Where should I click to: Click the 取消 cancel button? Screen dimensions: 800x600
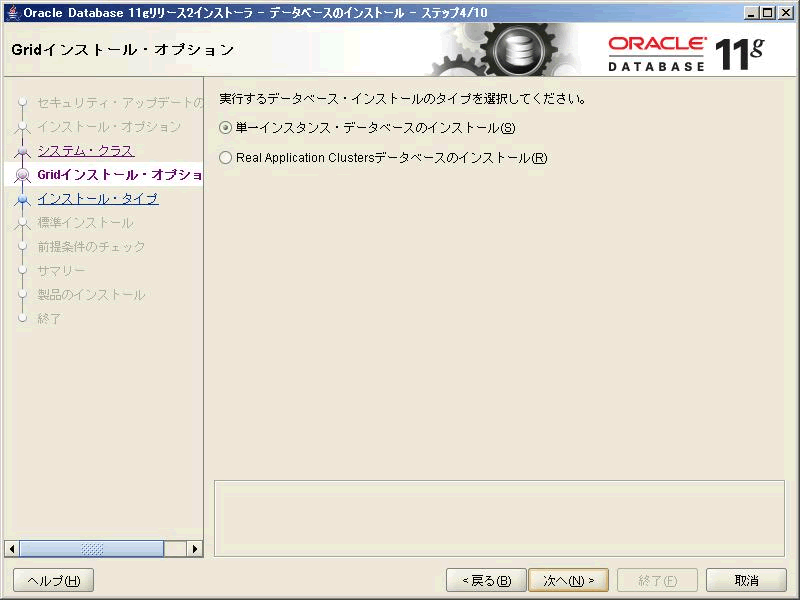click(746, 581)
